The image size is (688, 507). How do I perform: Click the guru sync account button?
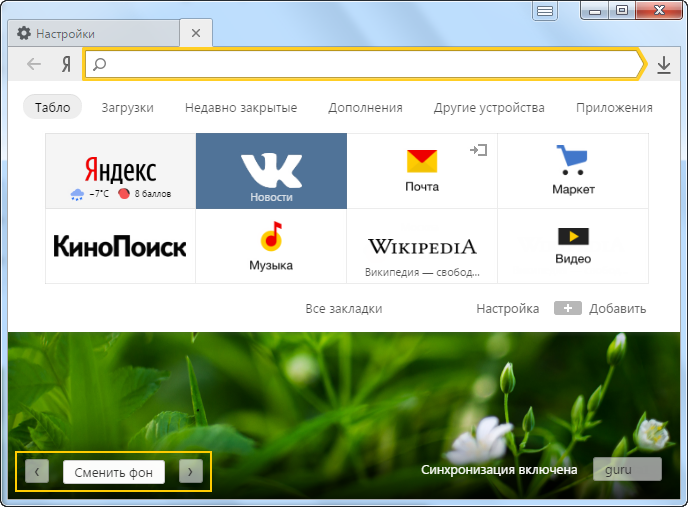(x=627, y=469)
